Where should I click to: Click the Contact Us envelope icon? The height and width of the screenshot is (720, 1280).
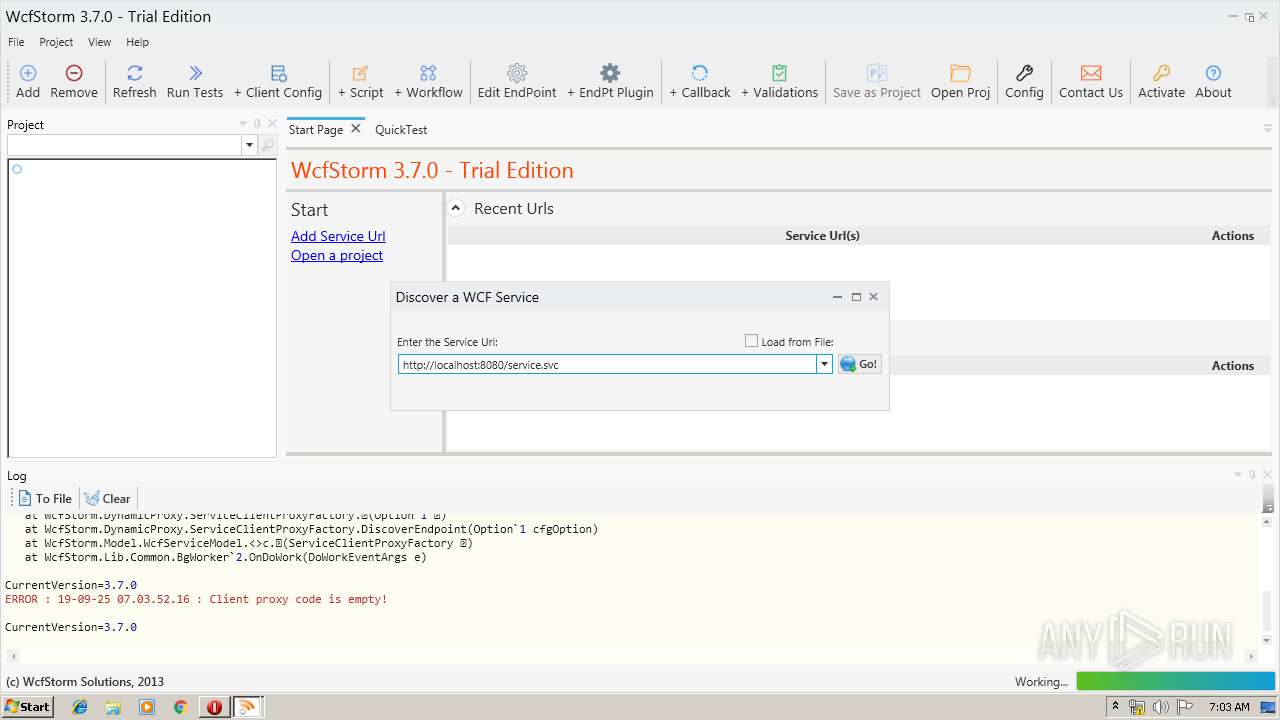click(x=1091, y=73)
